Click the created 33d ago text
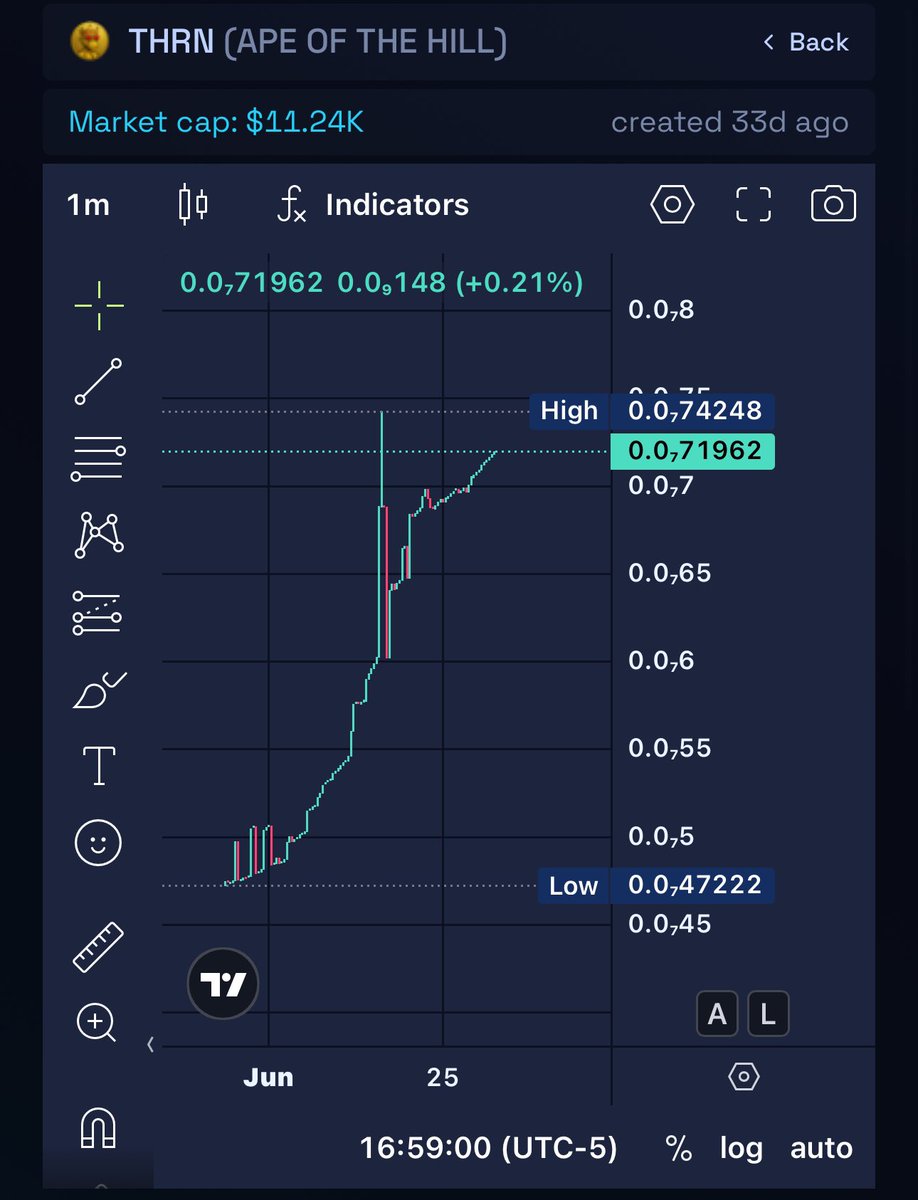 click(730, 122)
